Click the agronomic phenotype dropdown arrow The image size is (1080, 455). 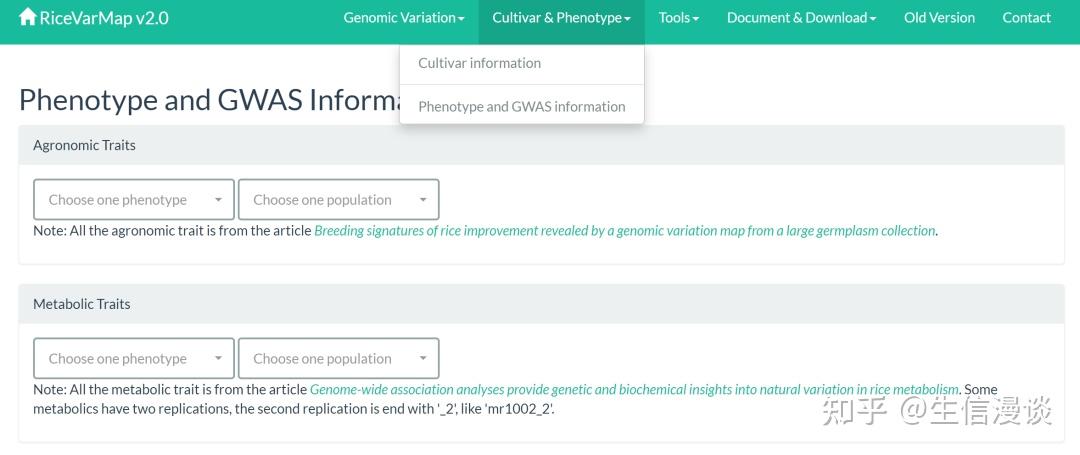[218, 200]
